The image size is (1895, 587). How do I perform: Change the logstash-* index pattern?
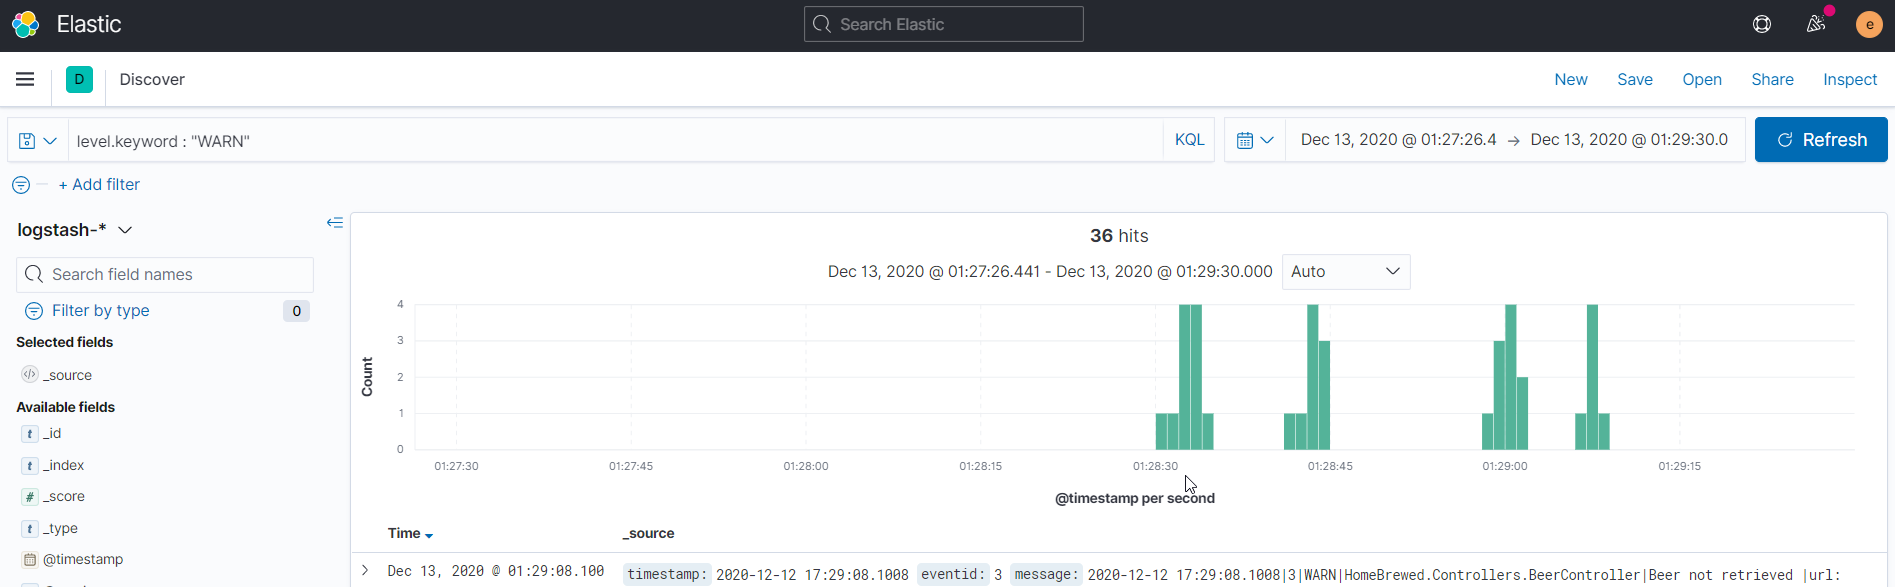tap(75, 230)
